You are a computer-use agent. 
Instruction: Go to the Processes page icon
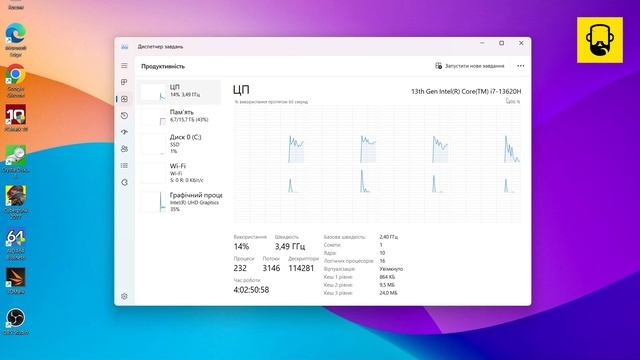tap(124, 82)
